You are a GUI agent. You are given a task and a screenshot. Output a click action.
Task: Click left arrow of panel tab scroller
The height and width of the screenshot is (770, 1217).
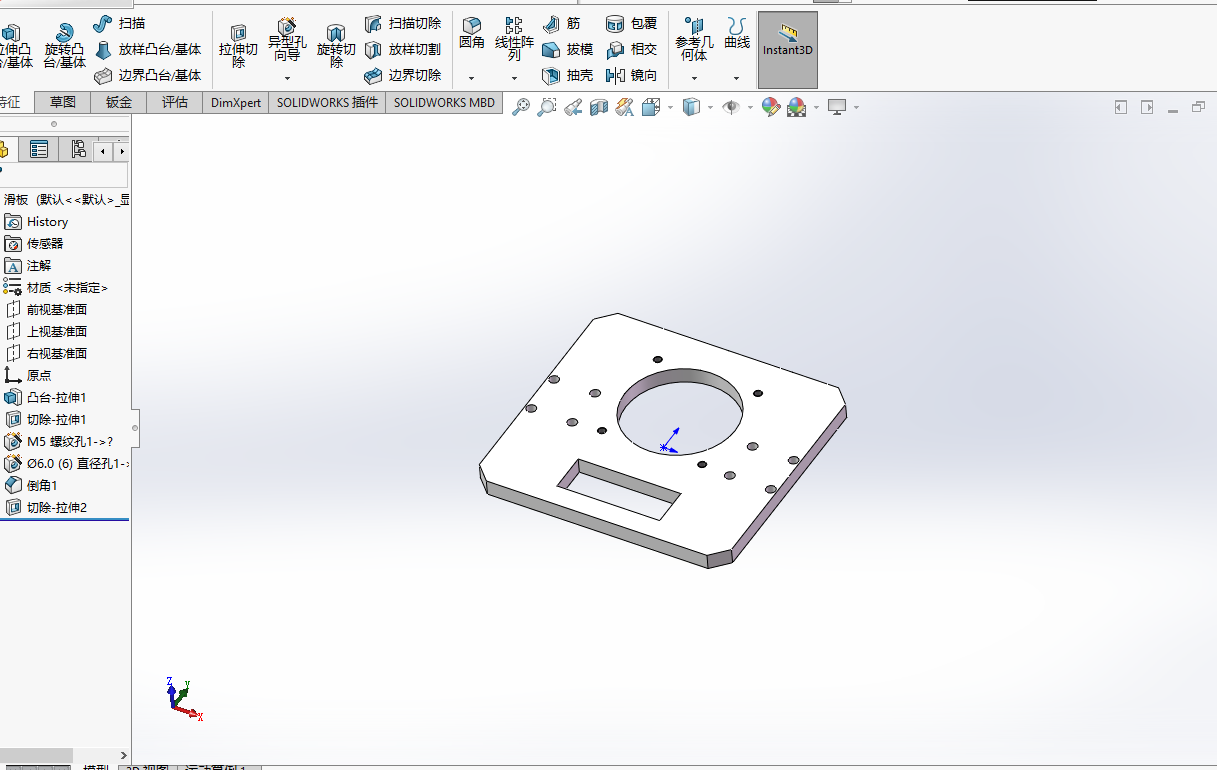click(103, 151)
